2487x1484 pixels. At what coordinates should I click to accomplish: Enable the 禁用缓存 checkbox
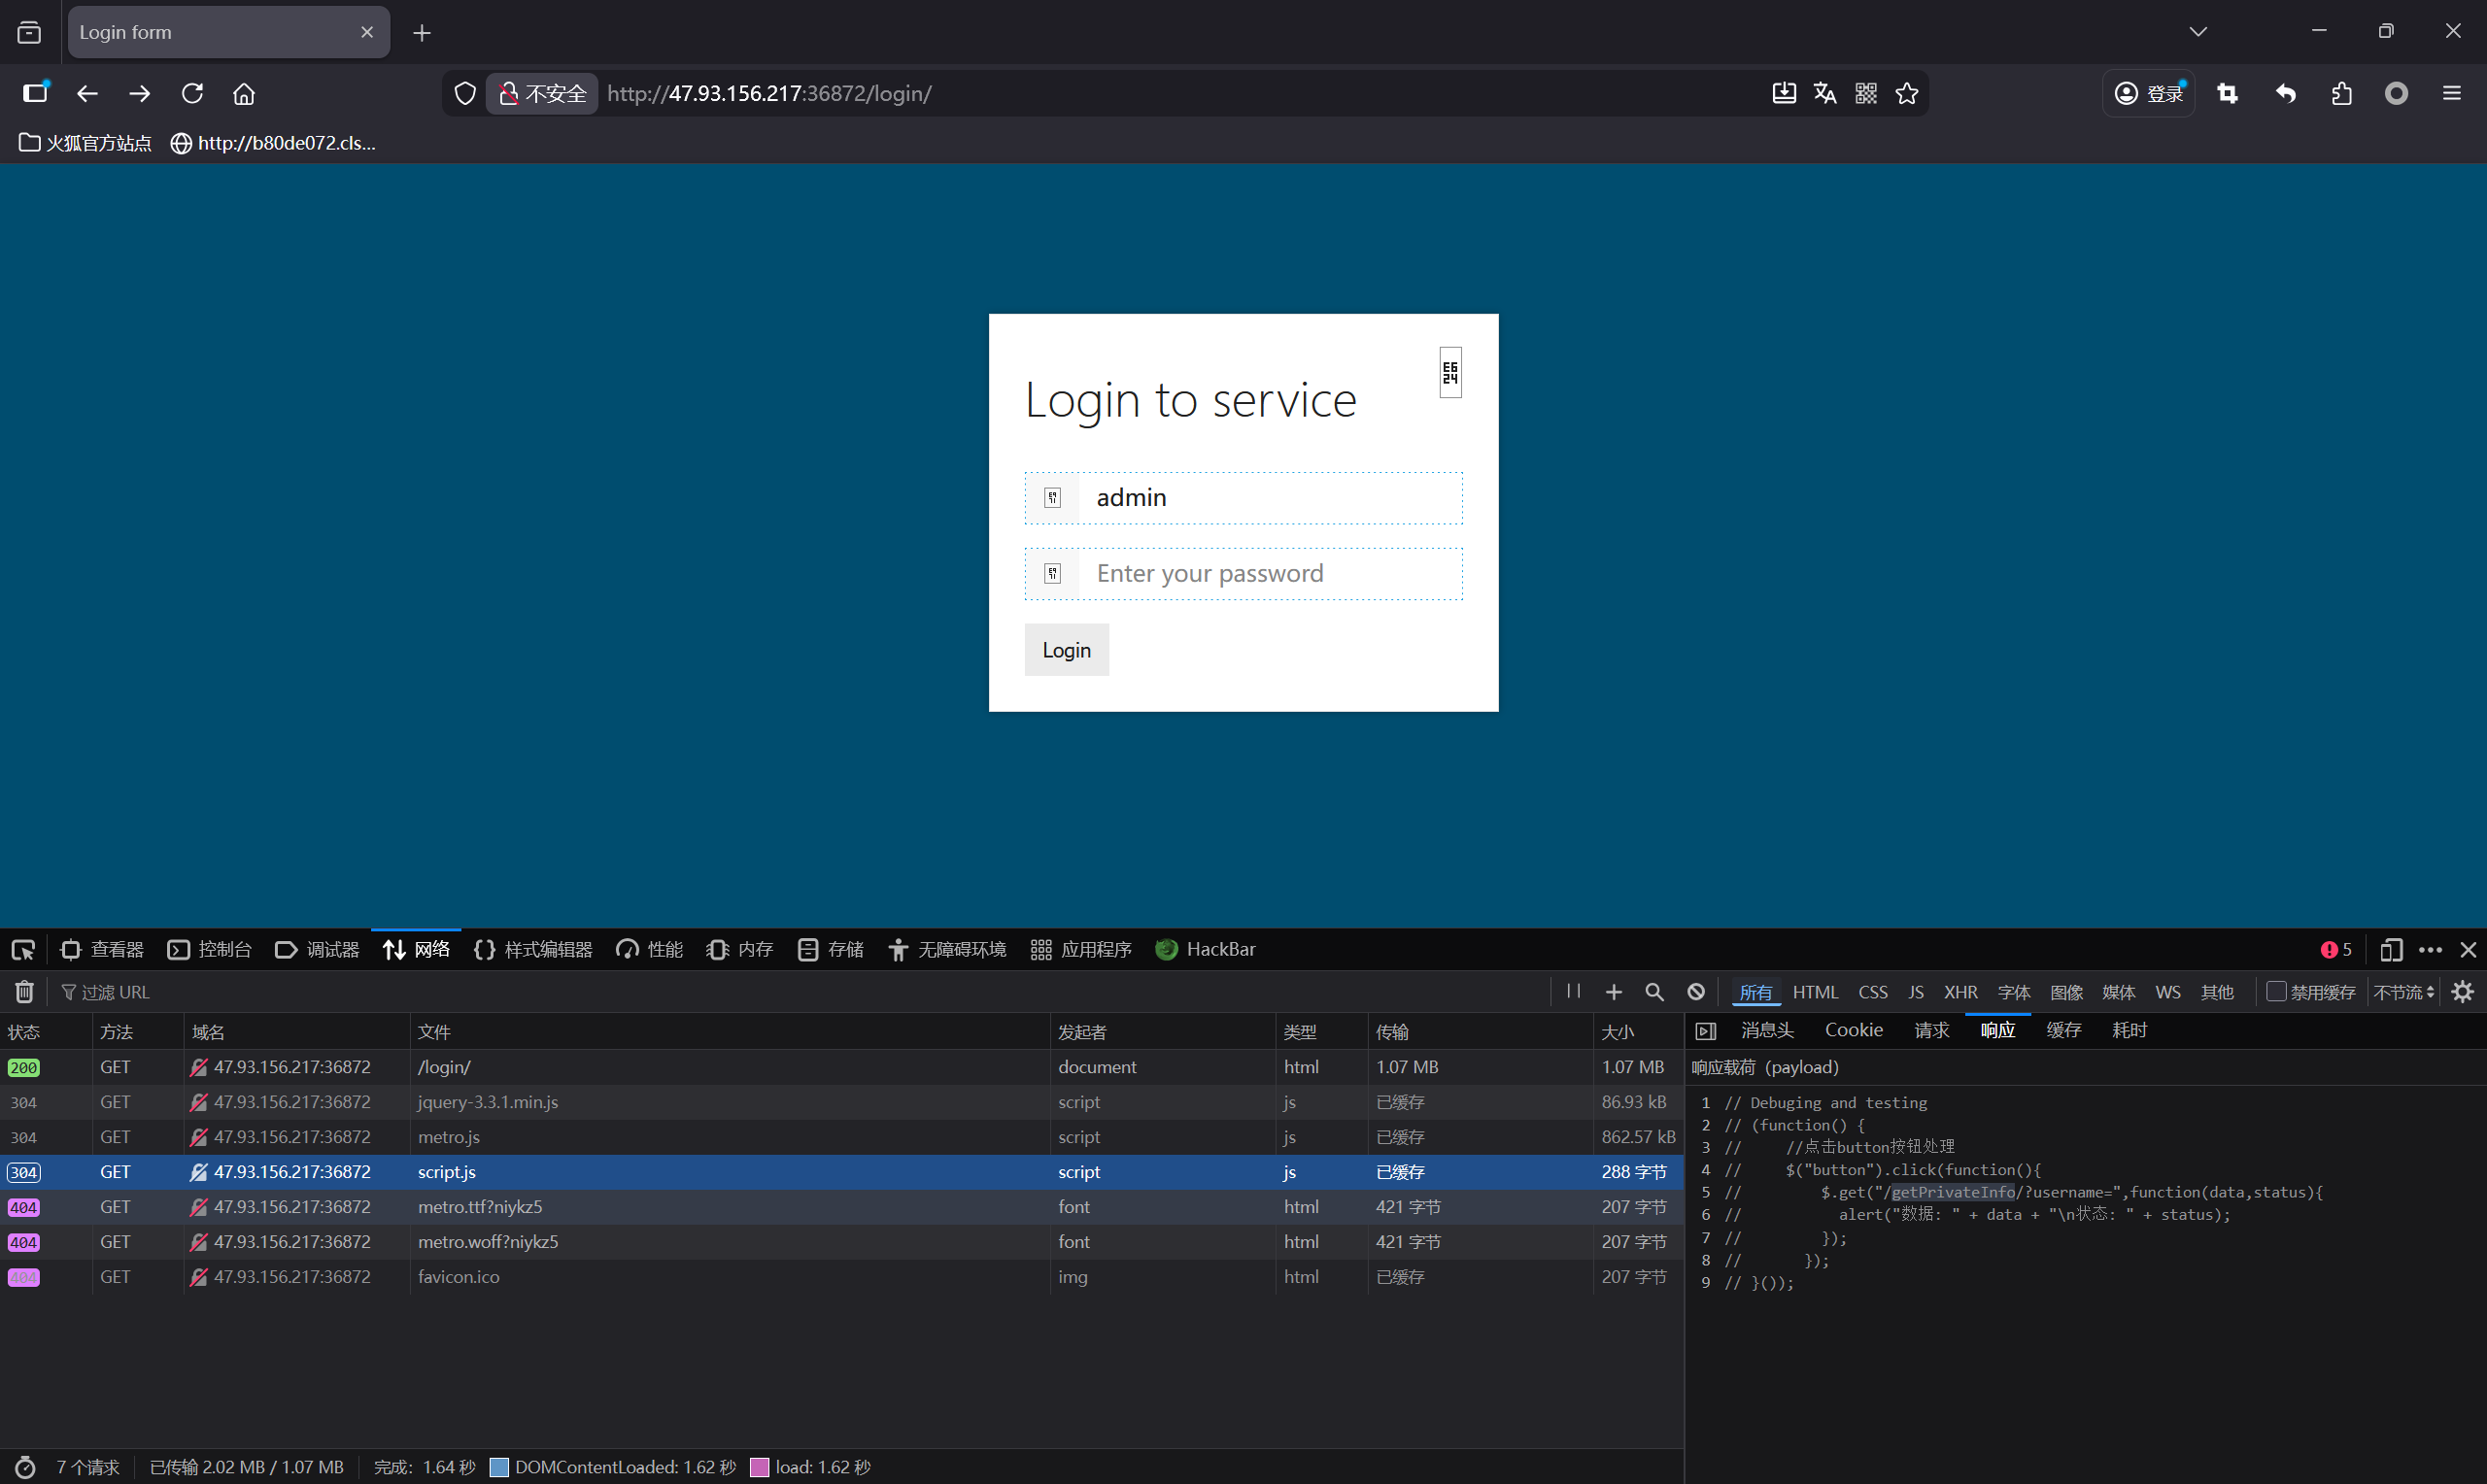[2277, 992]
